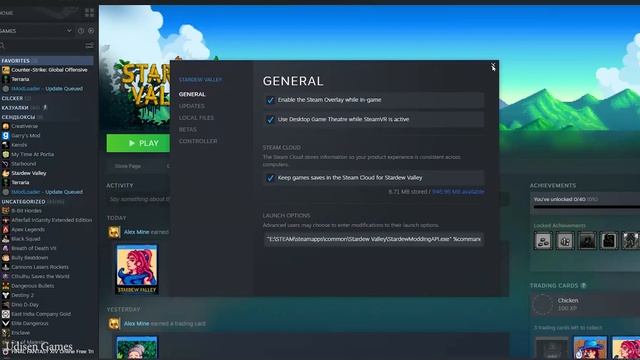Click the Stardew Valley sidebar icon

pos(6,173)
